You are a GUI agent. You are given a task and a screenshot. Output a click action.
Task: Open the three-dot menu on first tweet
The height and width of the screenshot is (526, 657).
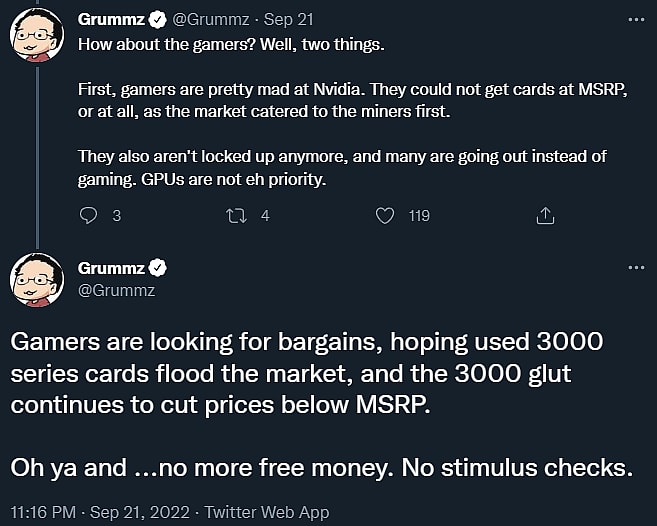point(635,20)
